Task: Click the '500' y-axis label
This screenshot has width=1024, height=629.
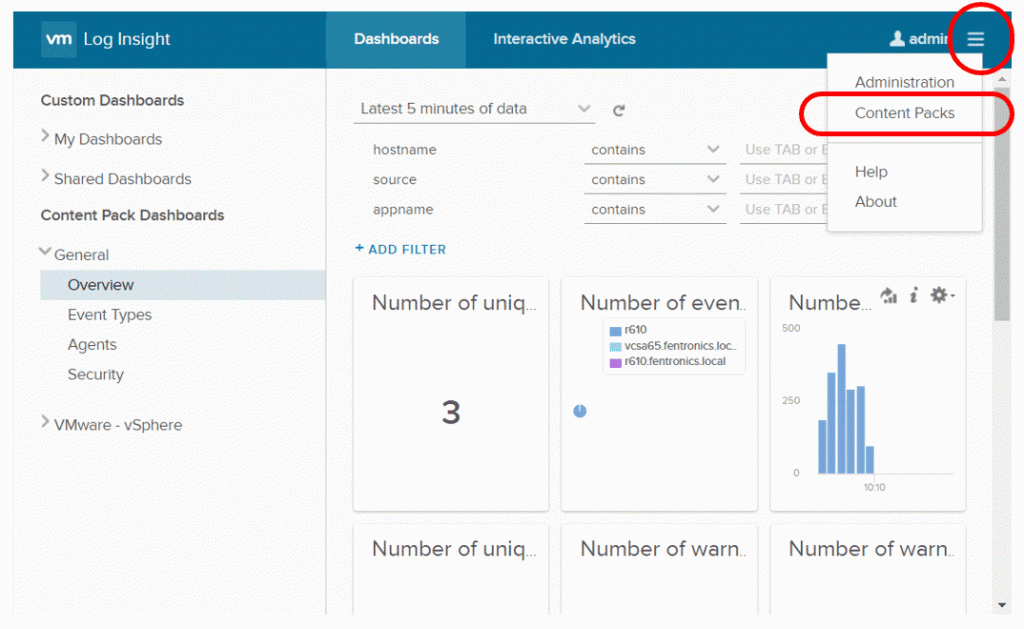Action: (x=791, y=329)
